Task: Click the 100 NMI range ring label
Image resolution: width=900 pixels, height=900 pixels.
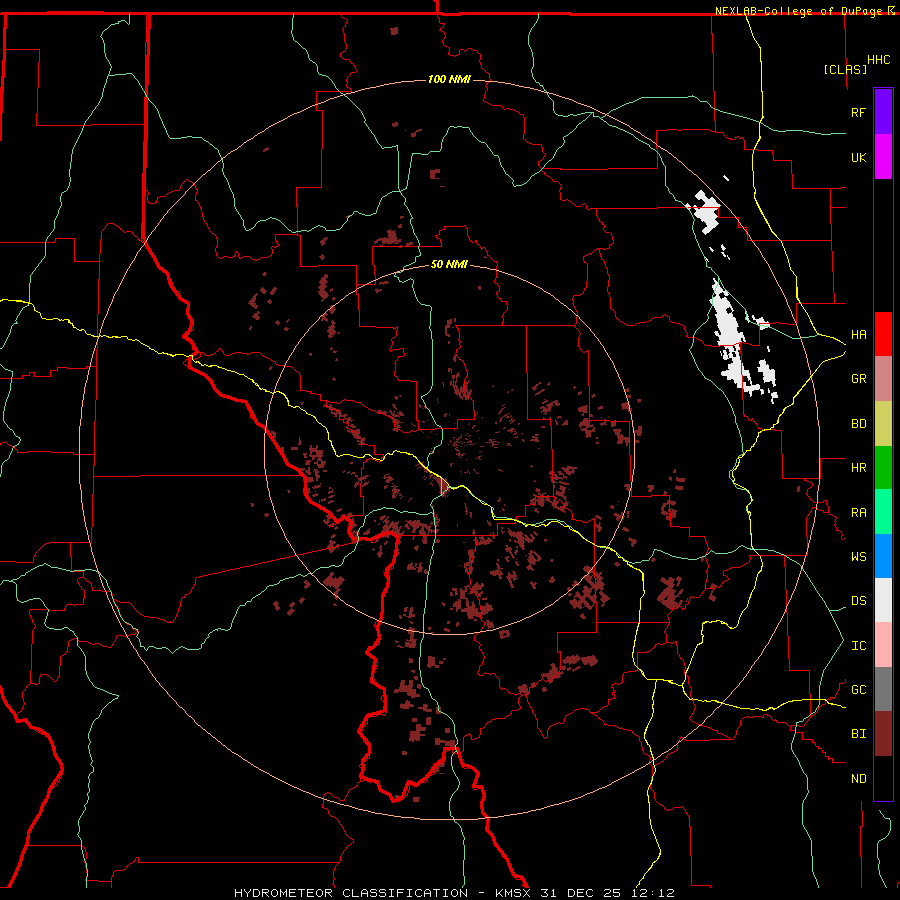Action: tap(449, 79)
